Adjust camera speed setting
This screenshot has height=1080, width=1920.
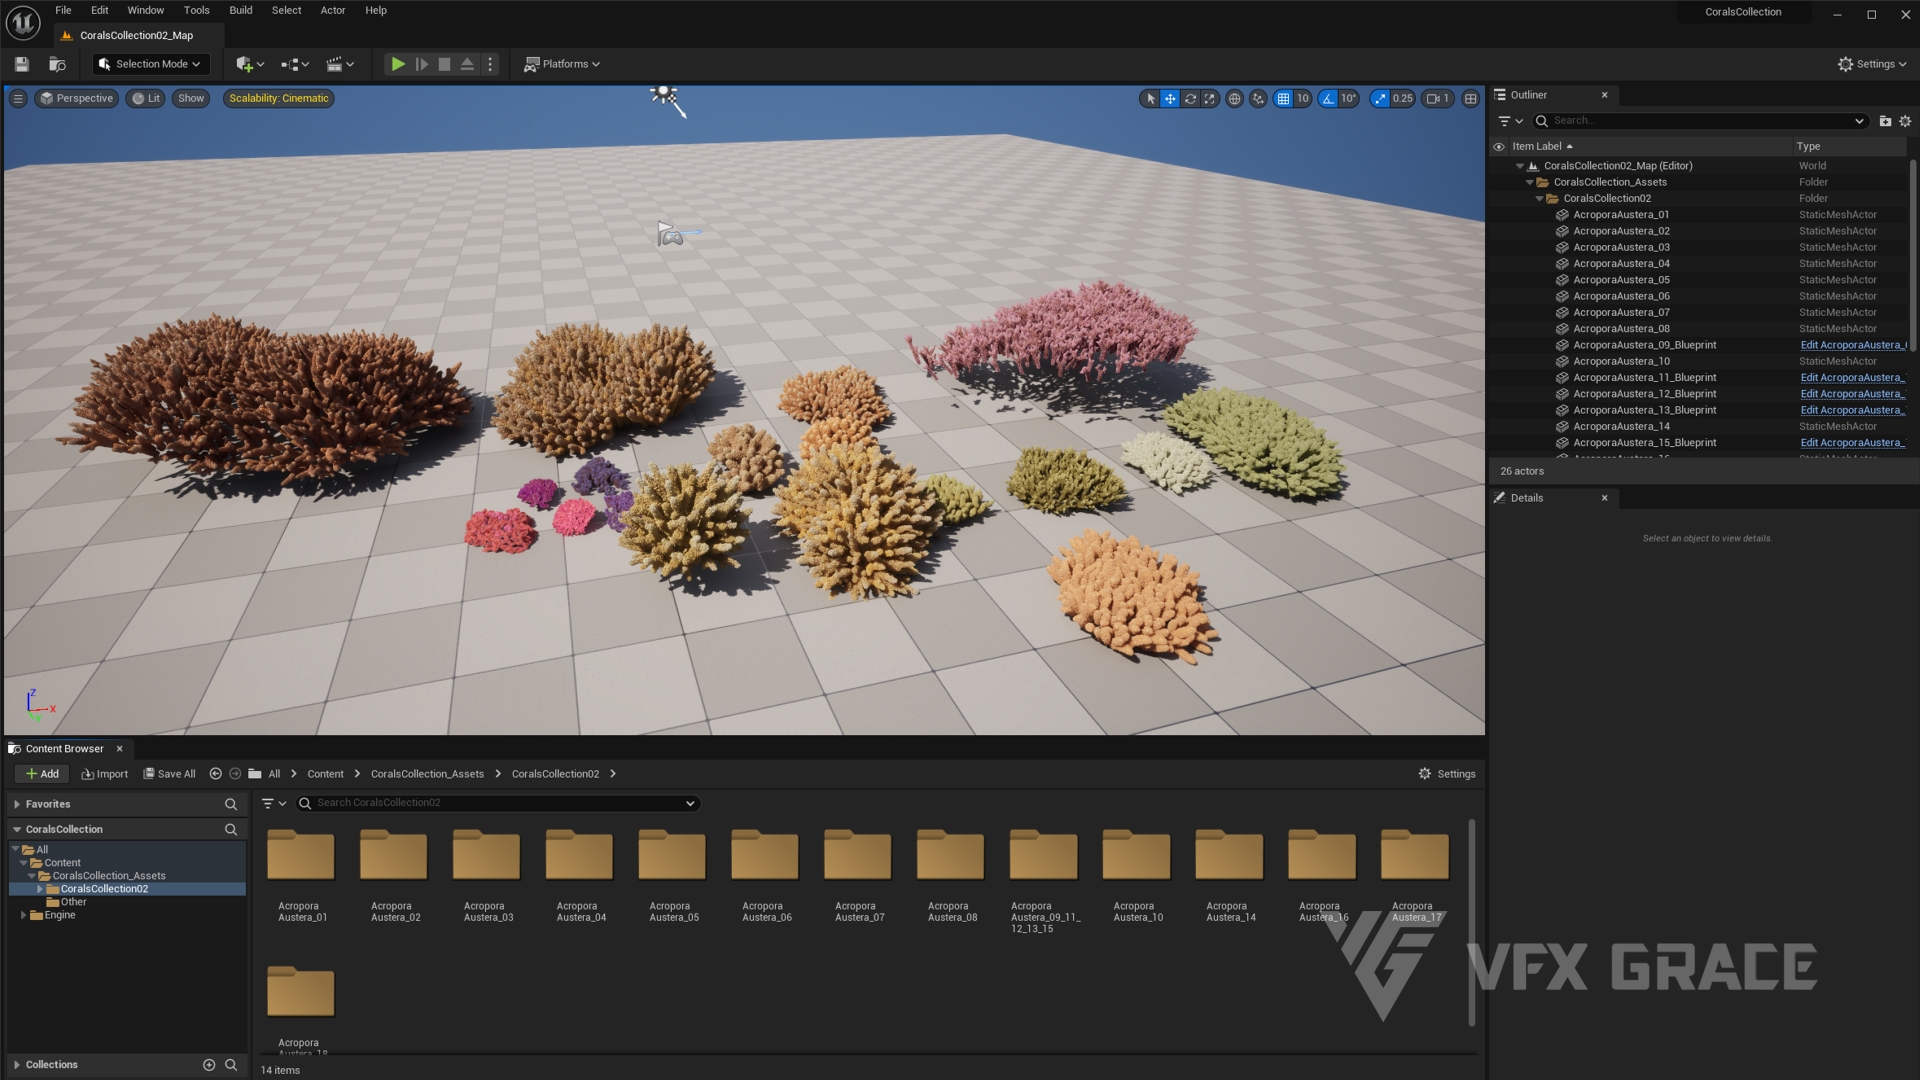coord(1438,98)
